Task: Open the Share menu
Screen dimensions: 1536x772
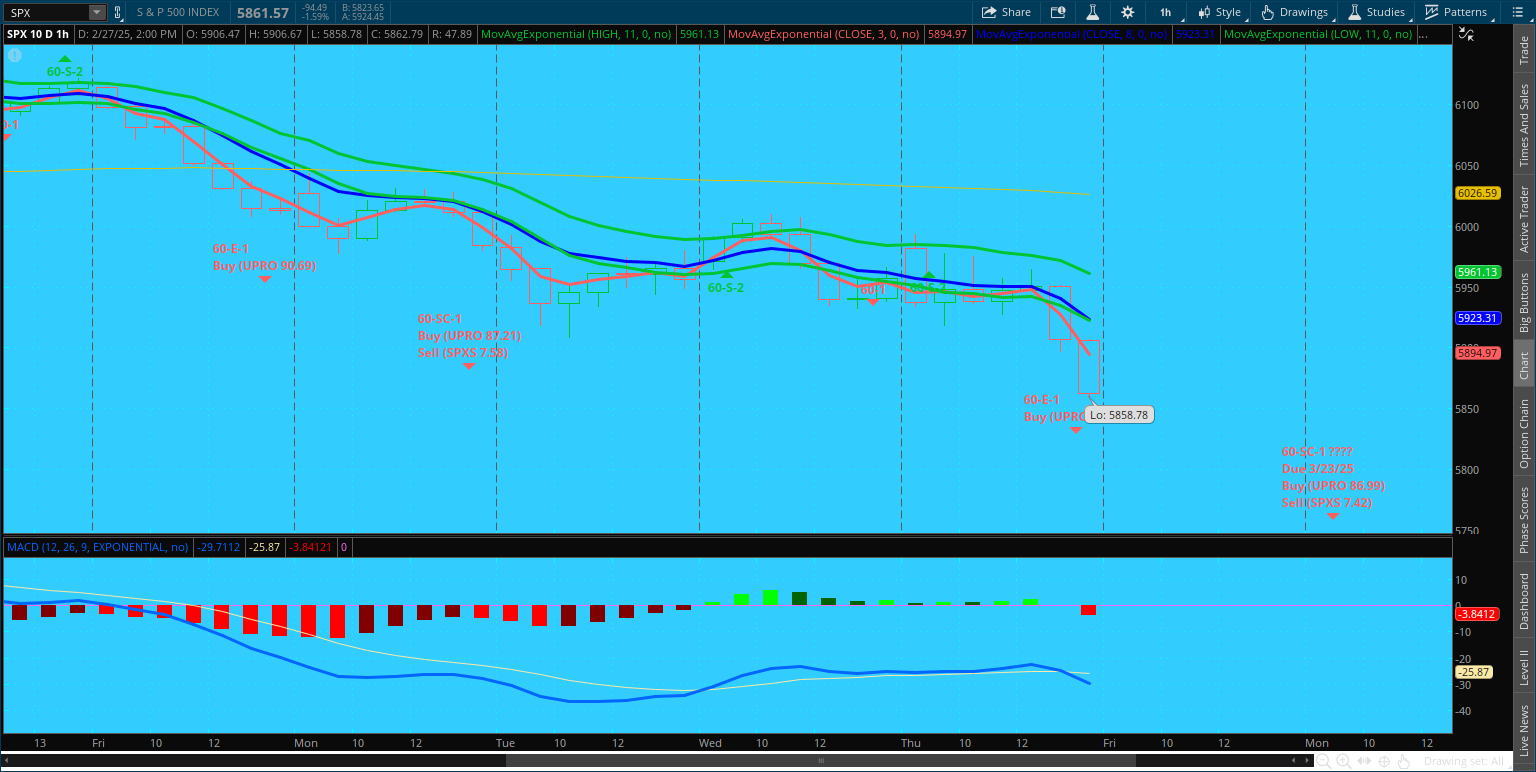Action: (x=1006, y=12)
